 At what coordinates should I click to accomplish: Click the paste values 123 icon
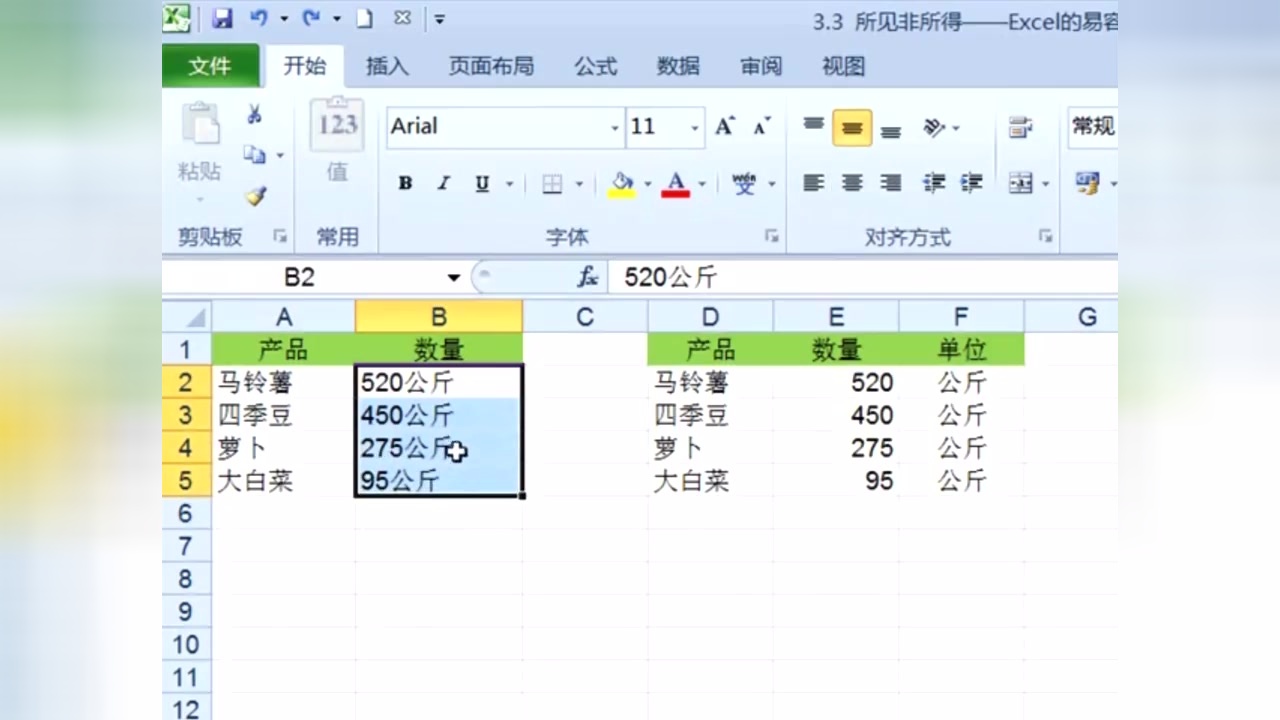(x=338, y=124)
